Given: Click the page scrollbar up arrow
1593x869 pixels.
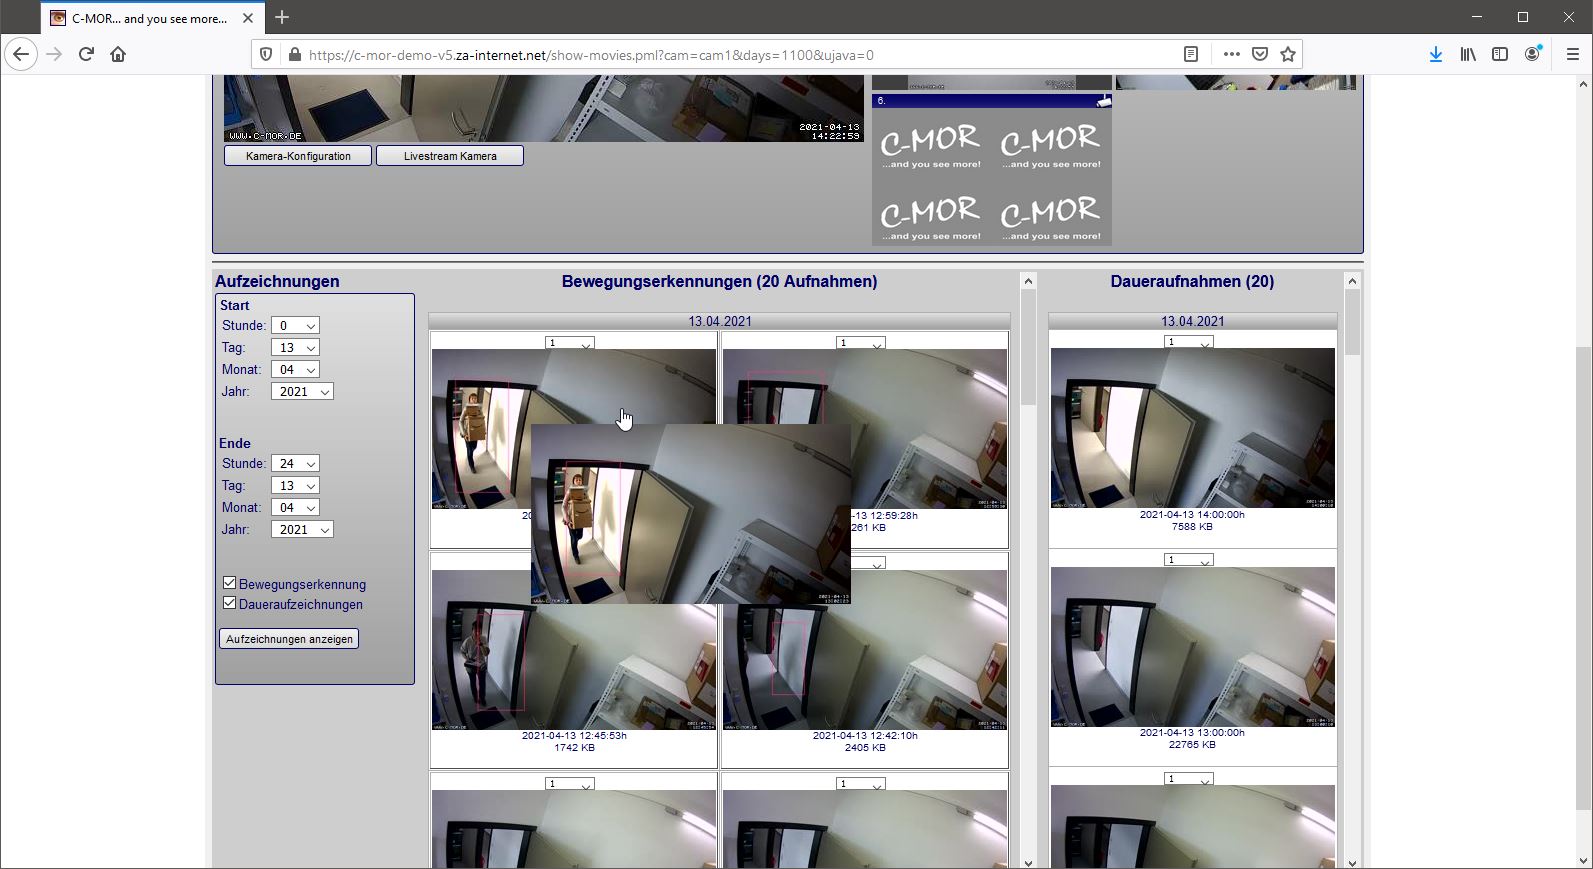Looking at the screenshot, I should pyautogui.click(x=1583, y=84).
